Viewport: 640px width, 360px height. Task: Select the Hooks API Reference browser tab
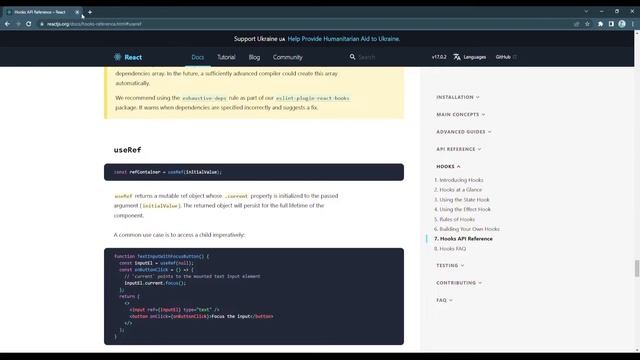pyautogui.click(x=41, y=12)
